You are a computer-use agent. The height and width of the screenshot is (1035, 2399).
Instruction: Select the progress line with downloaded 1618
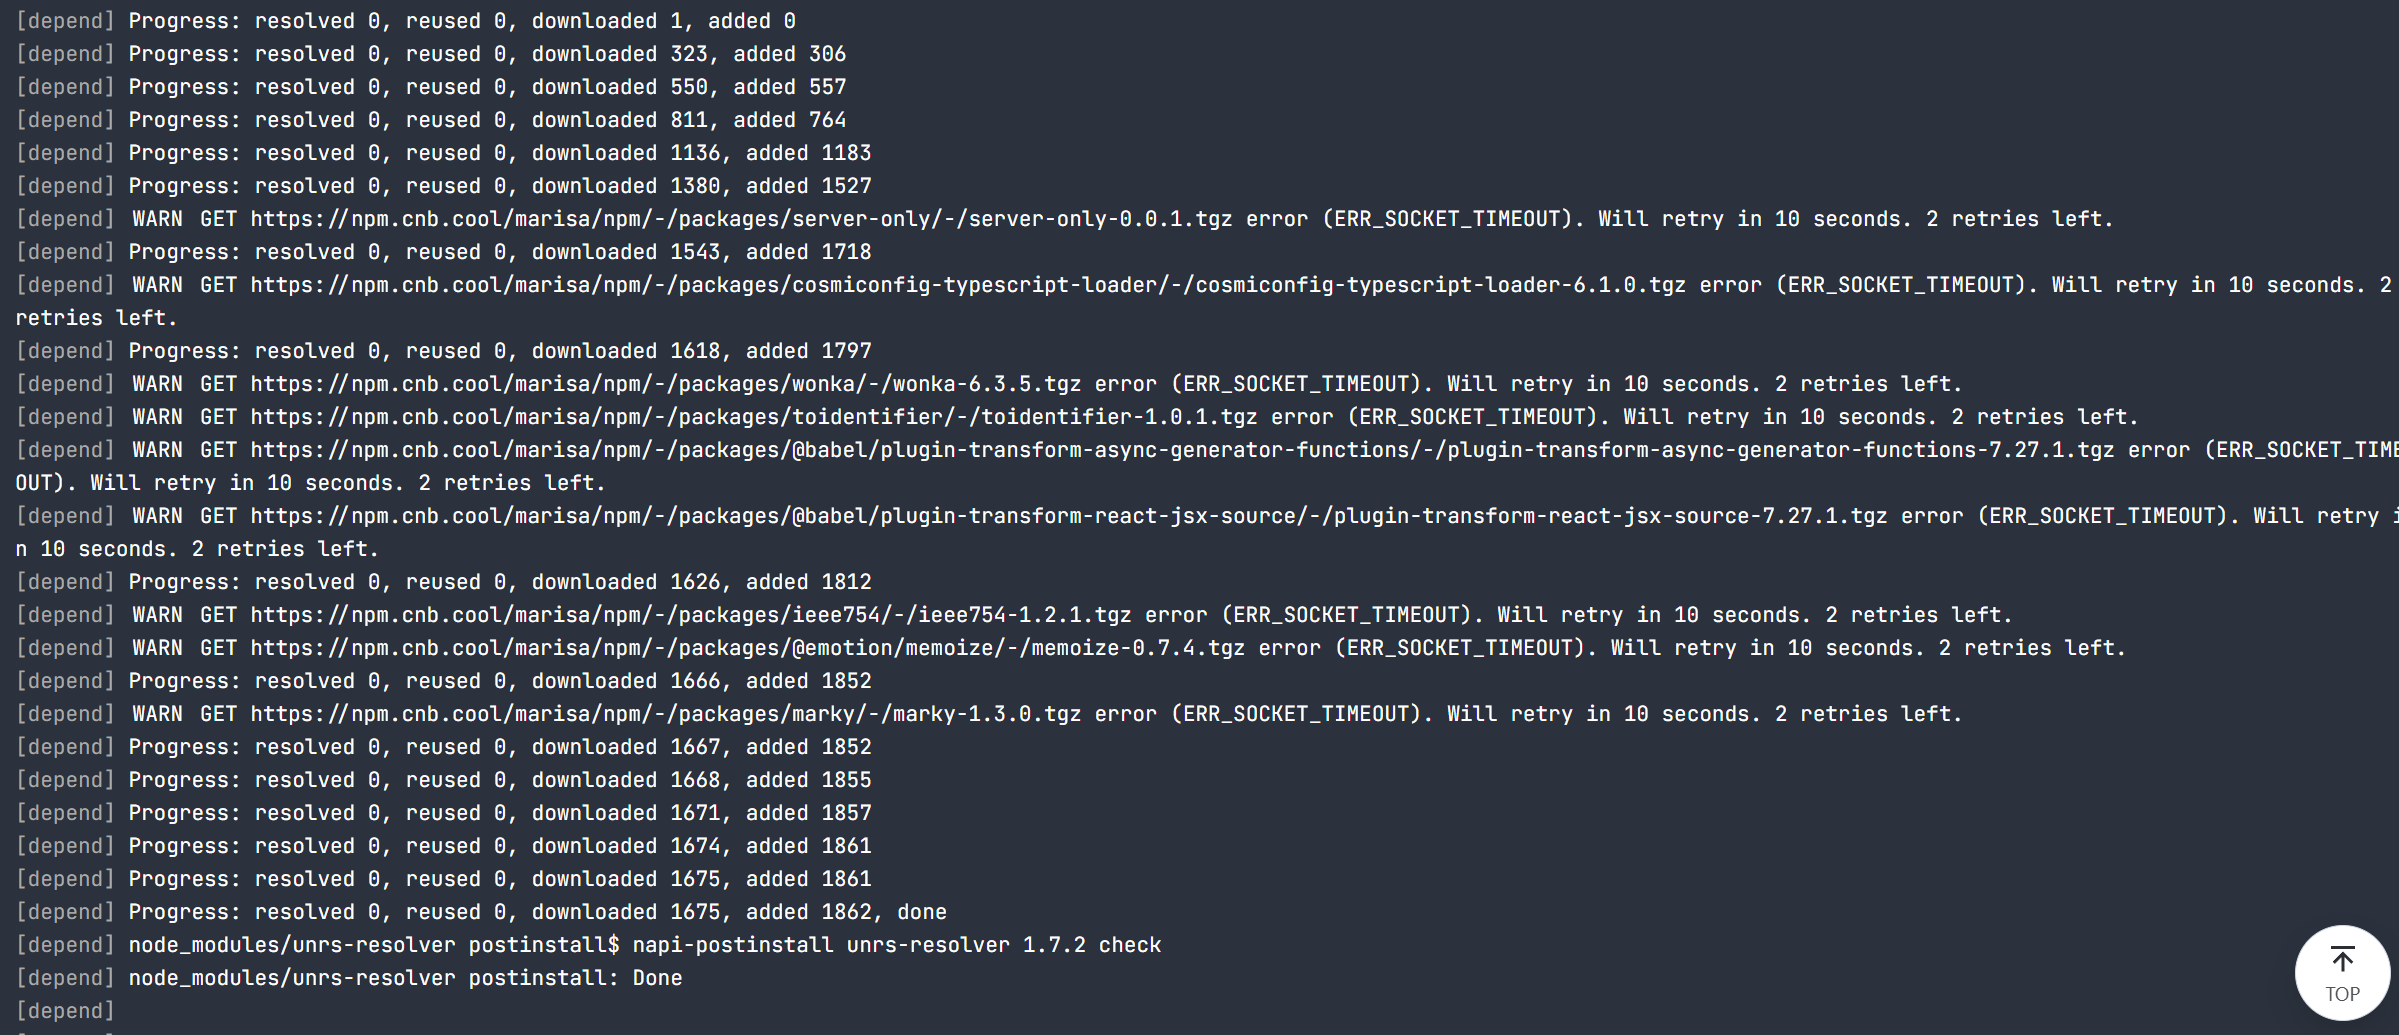click(x=499, y=351)
